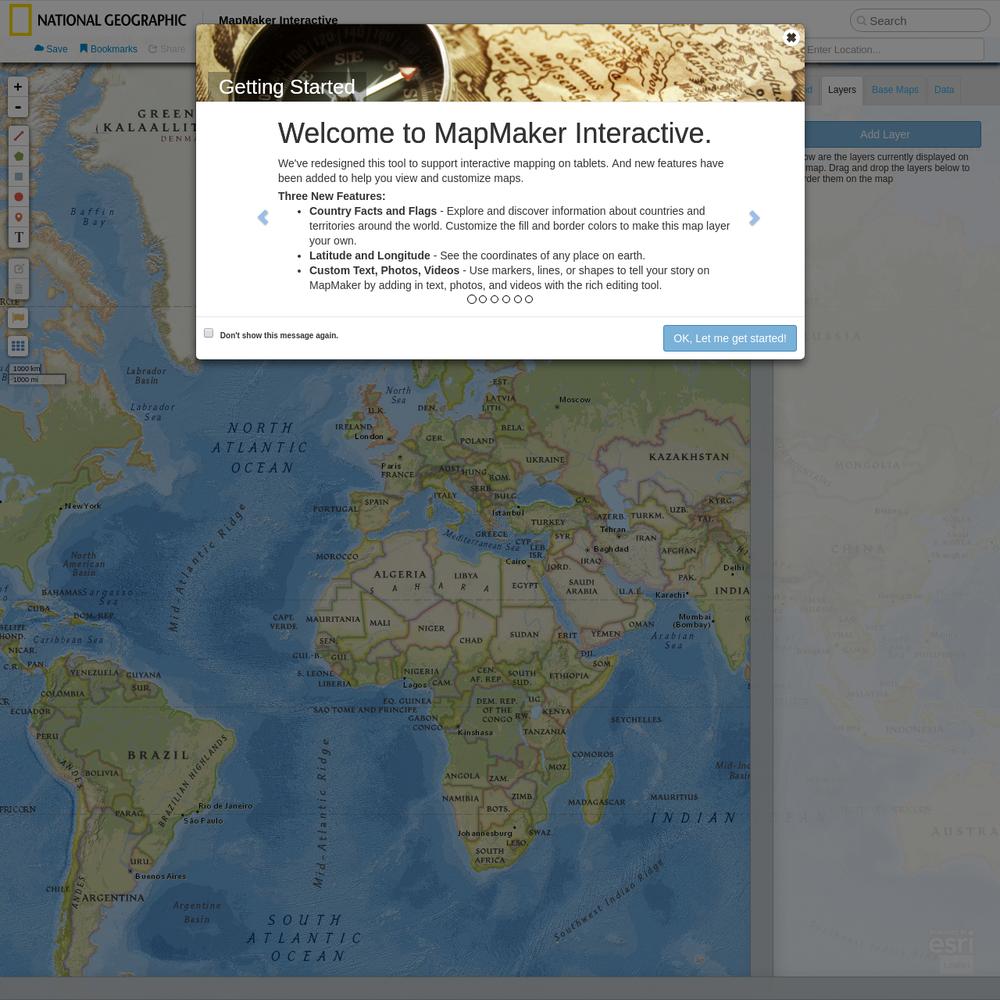Select the fifth slide indicator dot

517,299
